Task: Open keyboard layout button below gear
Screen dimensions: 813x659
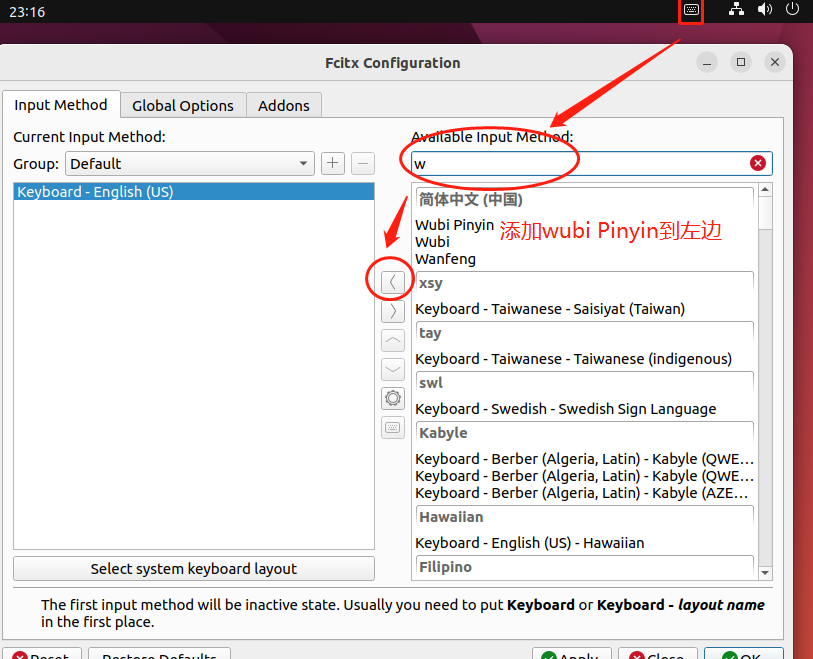Action: click(393, 428)
